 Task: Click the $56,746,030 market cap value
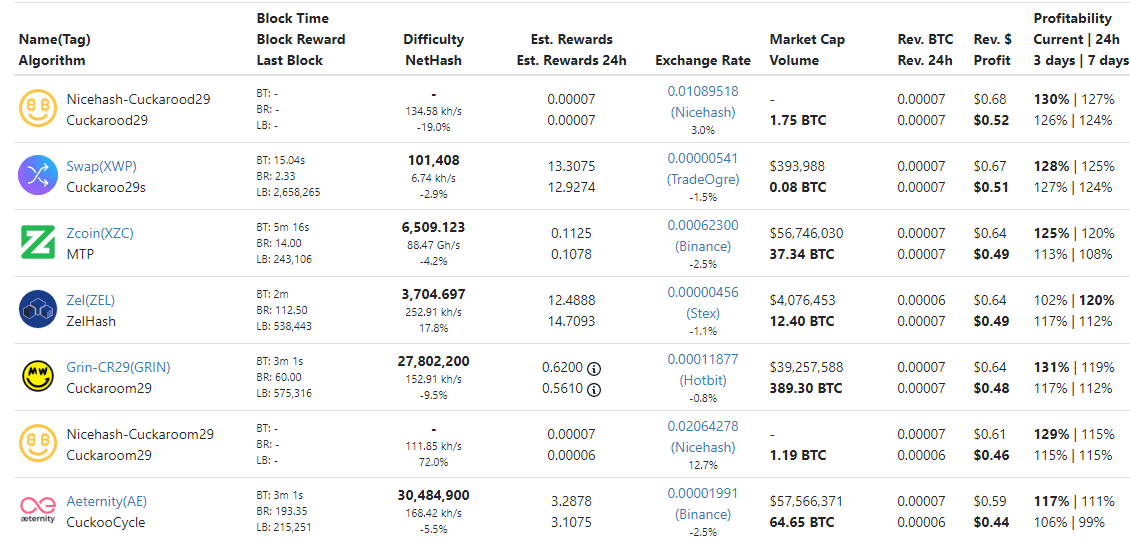(x=806, y=234)
